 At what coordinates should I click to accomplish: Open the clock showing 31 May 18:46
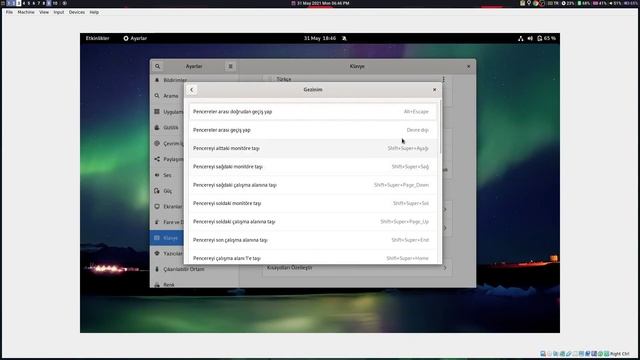(x=320, y=38)
